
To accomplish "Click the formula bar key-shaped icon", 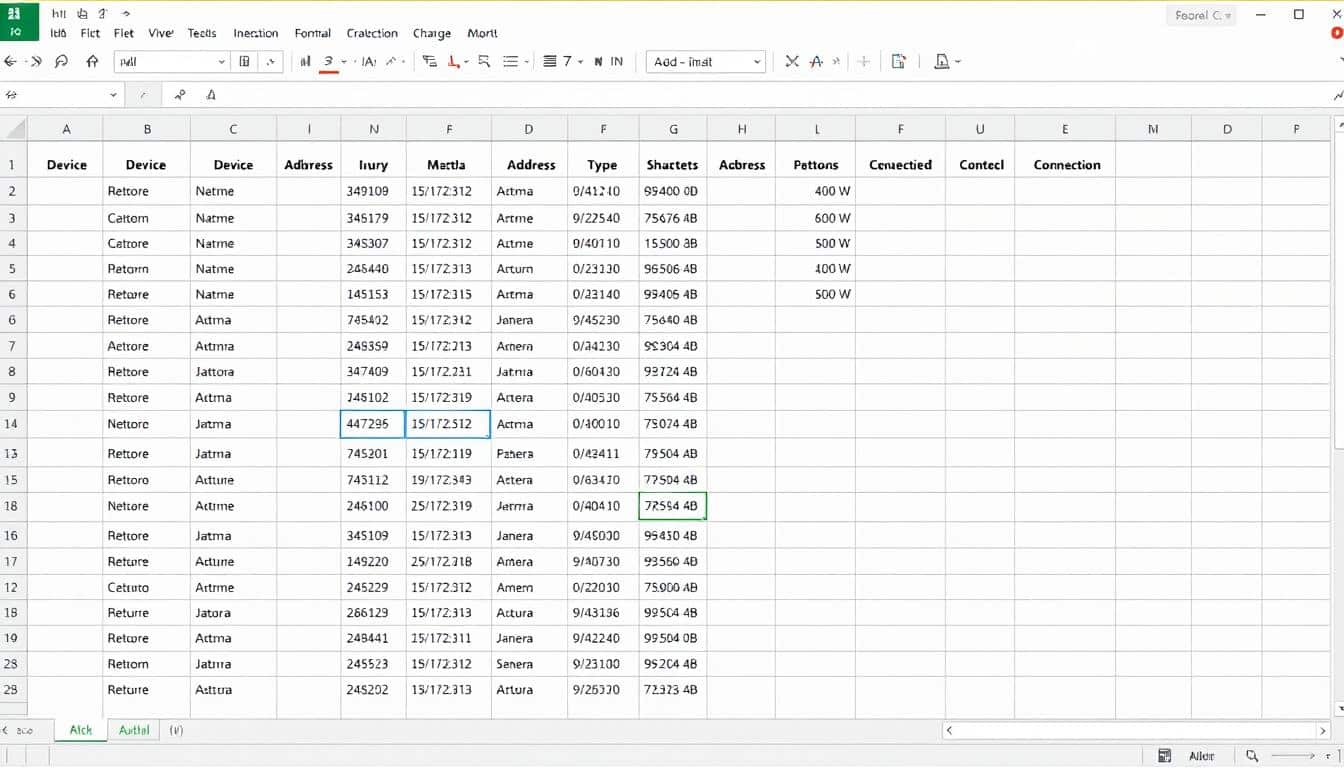I will click(x=180, y=95).
